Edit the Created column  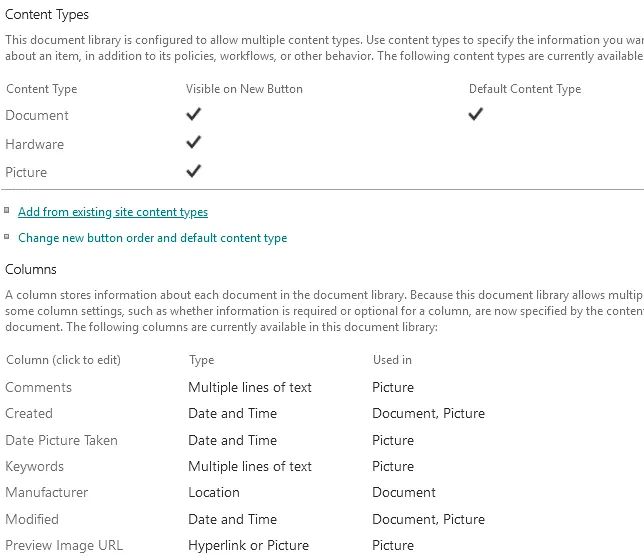[29, 413]
